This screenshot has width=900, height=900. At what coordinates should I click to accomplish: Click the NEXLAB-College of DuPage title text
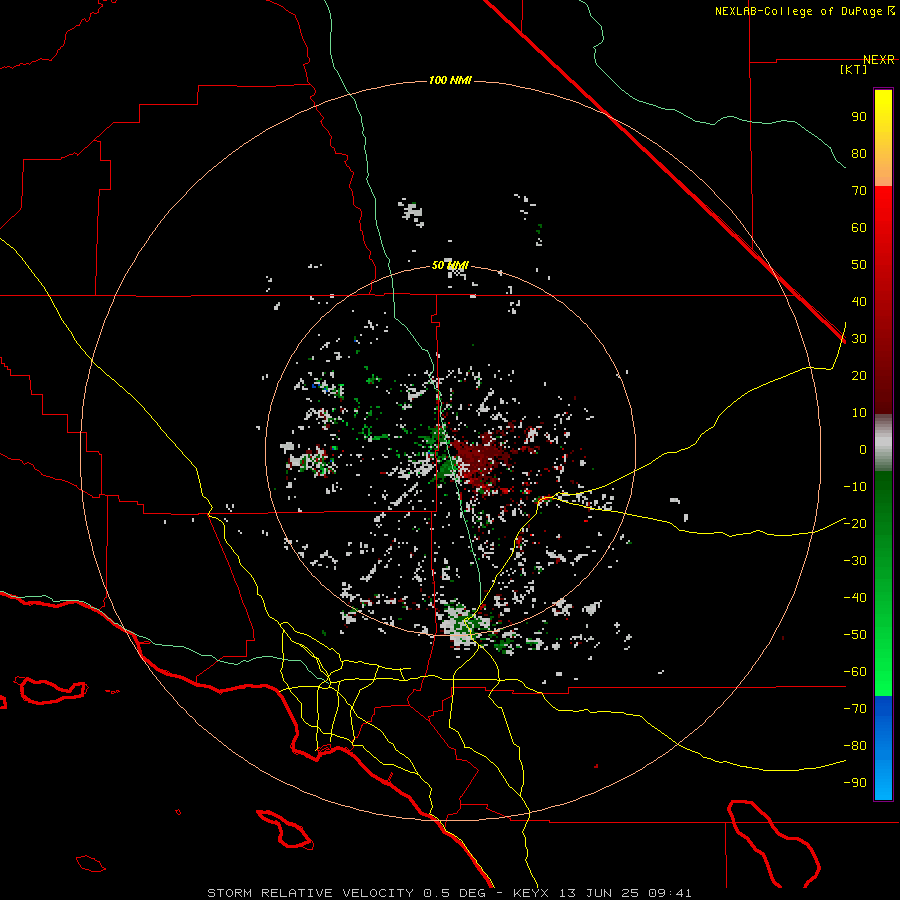(x=804, y=11)
